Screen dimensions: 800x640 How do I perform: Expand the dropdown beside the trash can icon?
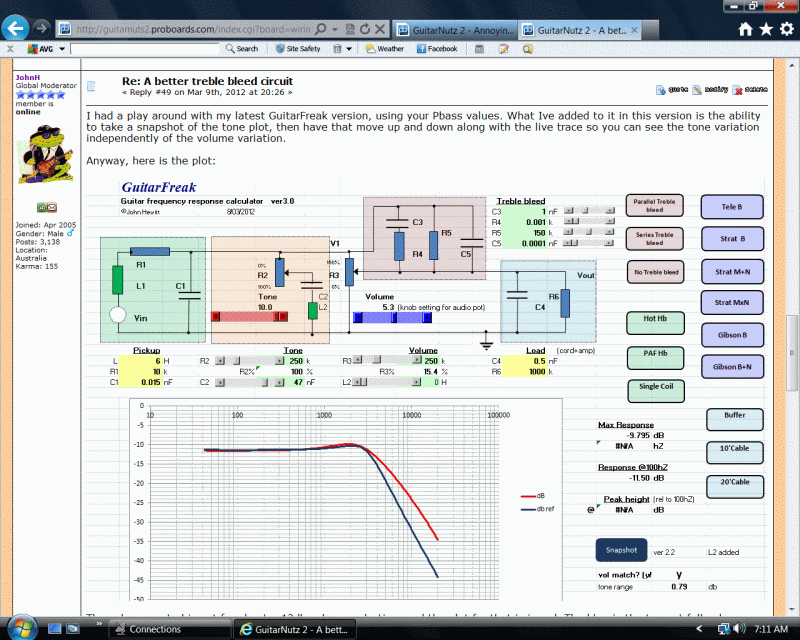349,49
